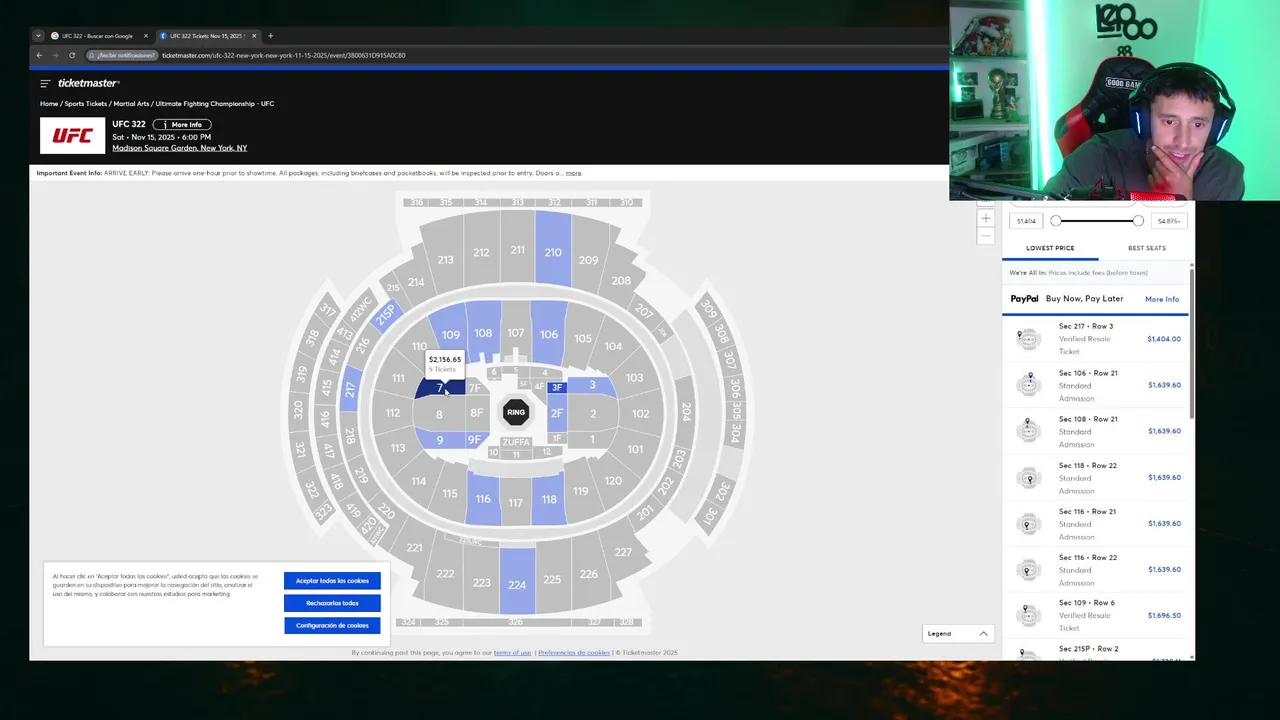Viewport: 1280px width, 720px height.
Task: Select Sec 217 Row 3 resale listing
Action: point(1095,339)
